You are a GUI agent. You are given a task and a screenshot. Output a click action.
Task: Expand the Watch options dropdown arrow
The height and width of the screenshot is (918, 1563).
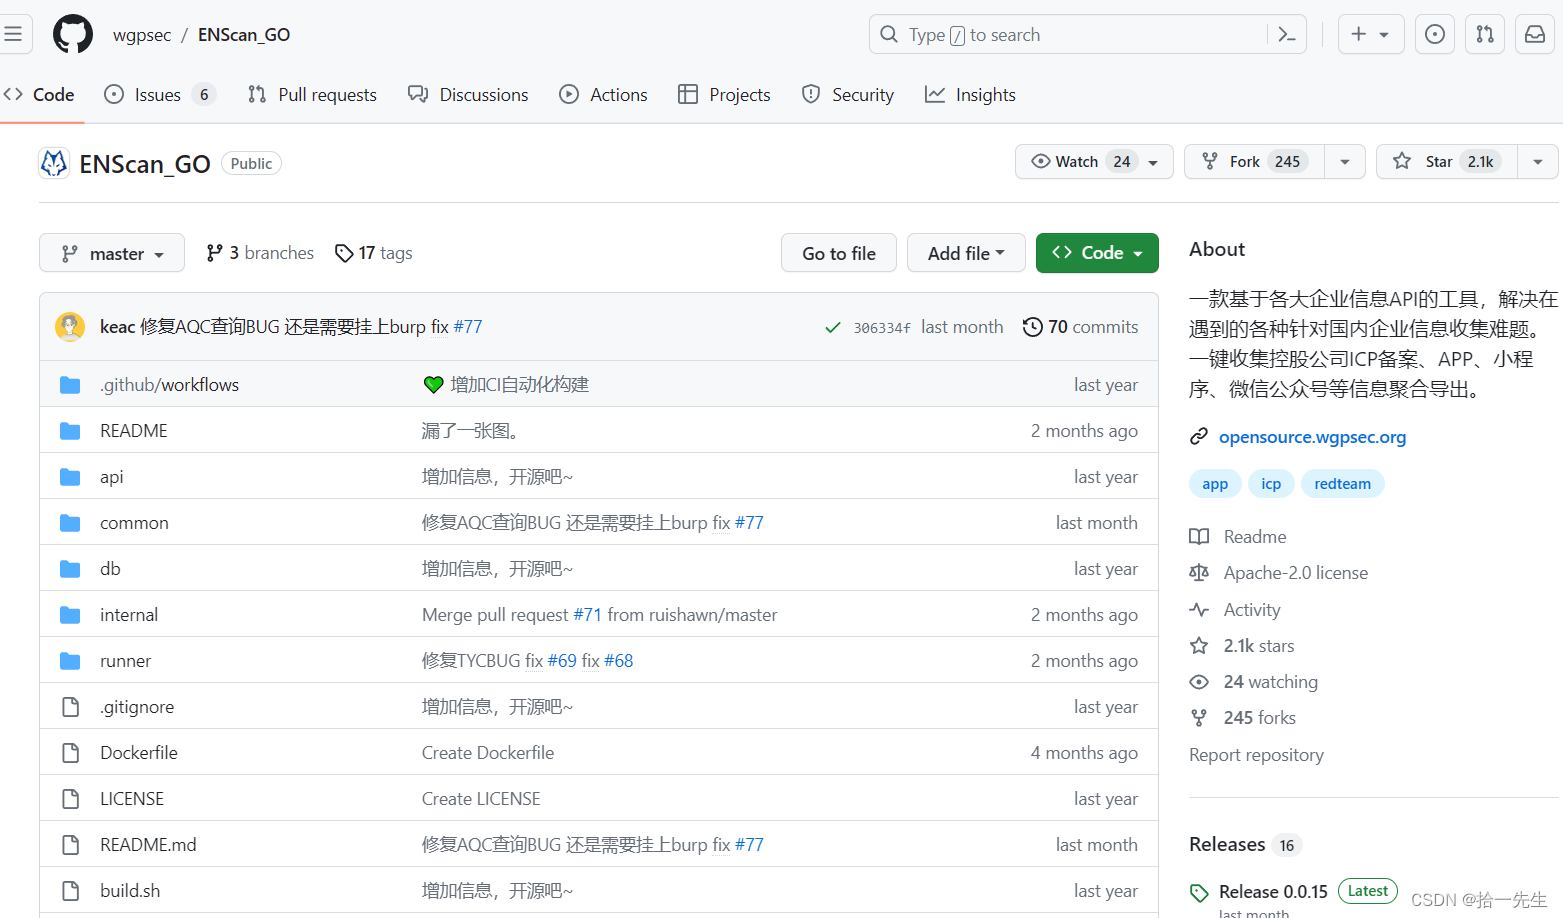click(x=1154, y=162)
